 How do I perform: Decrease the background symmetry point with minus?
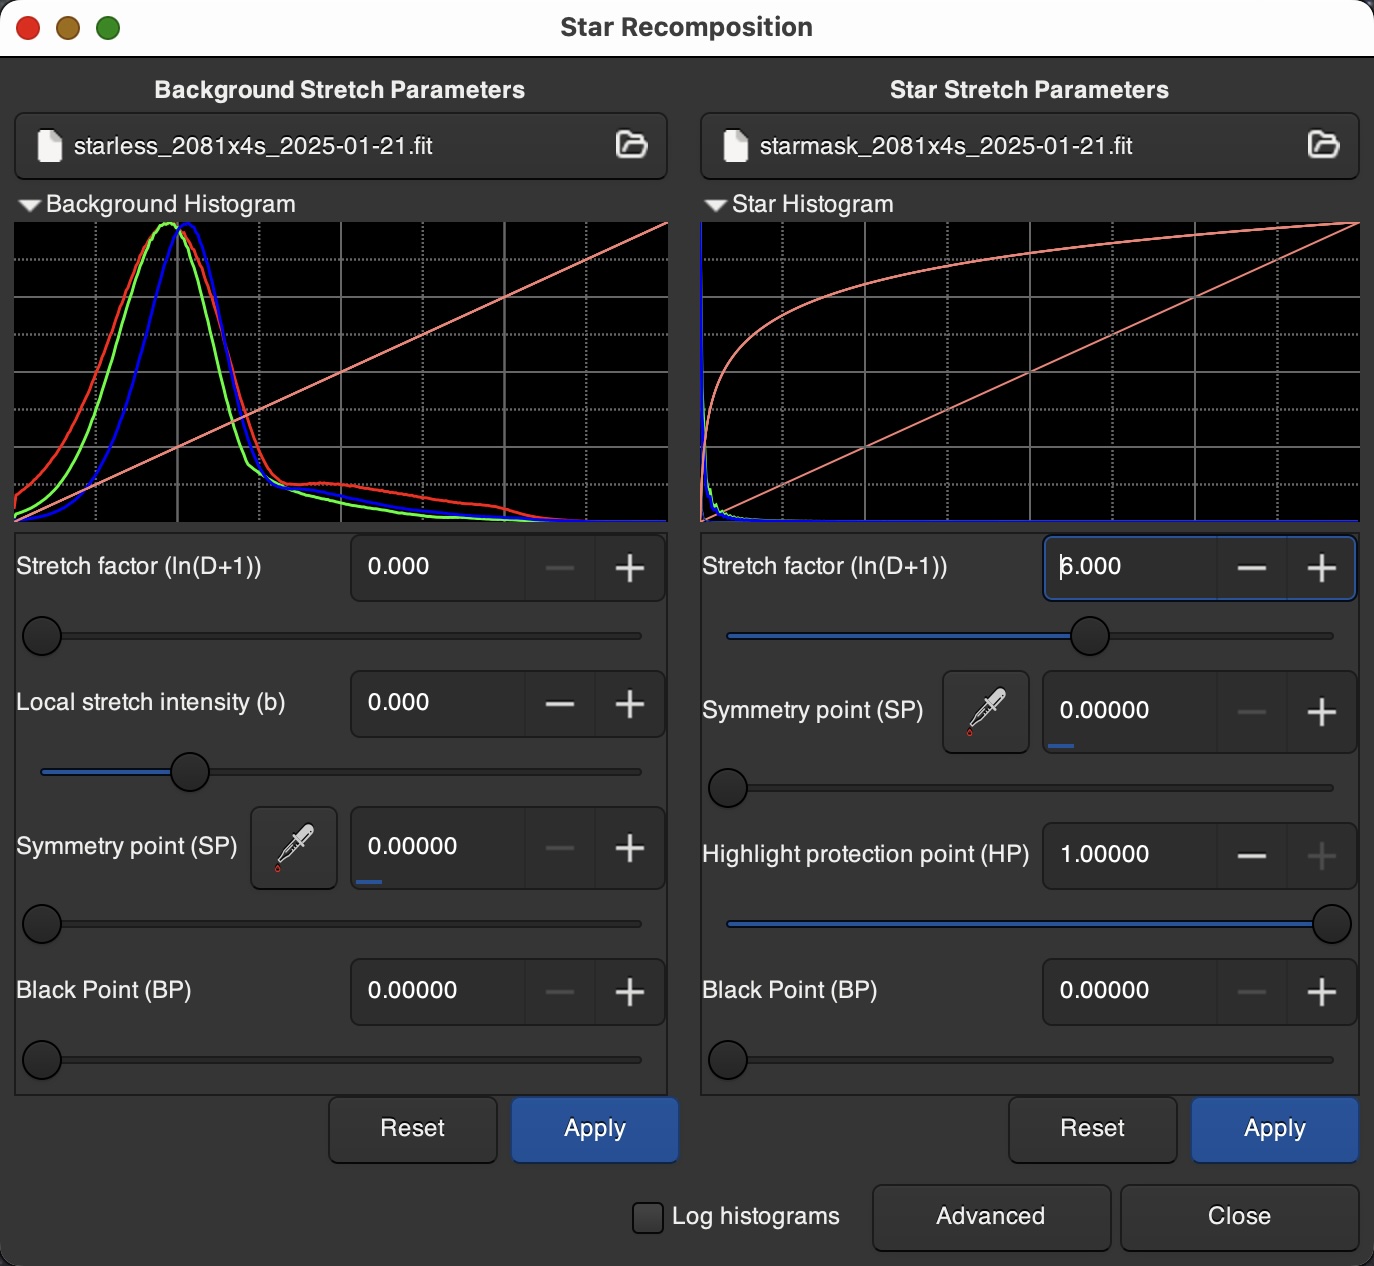[560, 848]
